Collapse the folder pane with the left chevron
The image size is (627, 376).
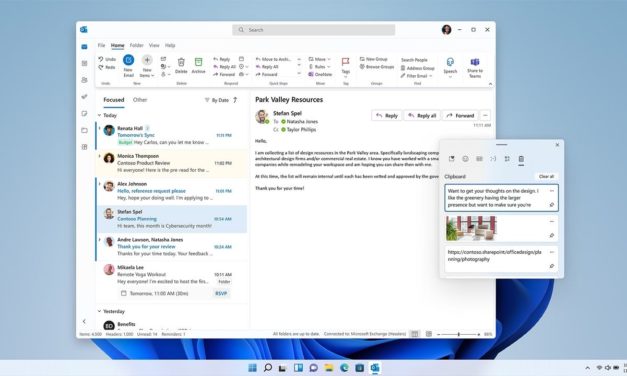coord(84,321)
